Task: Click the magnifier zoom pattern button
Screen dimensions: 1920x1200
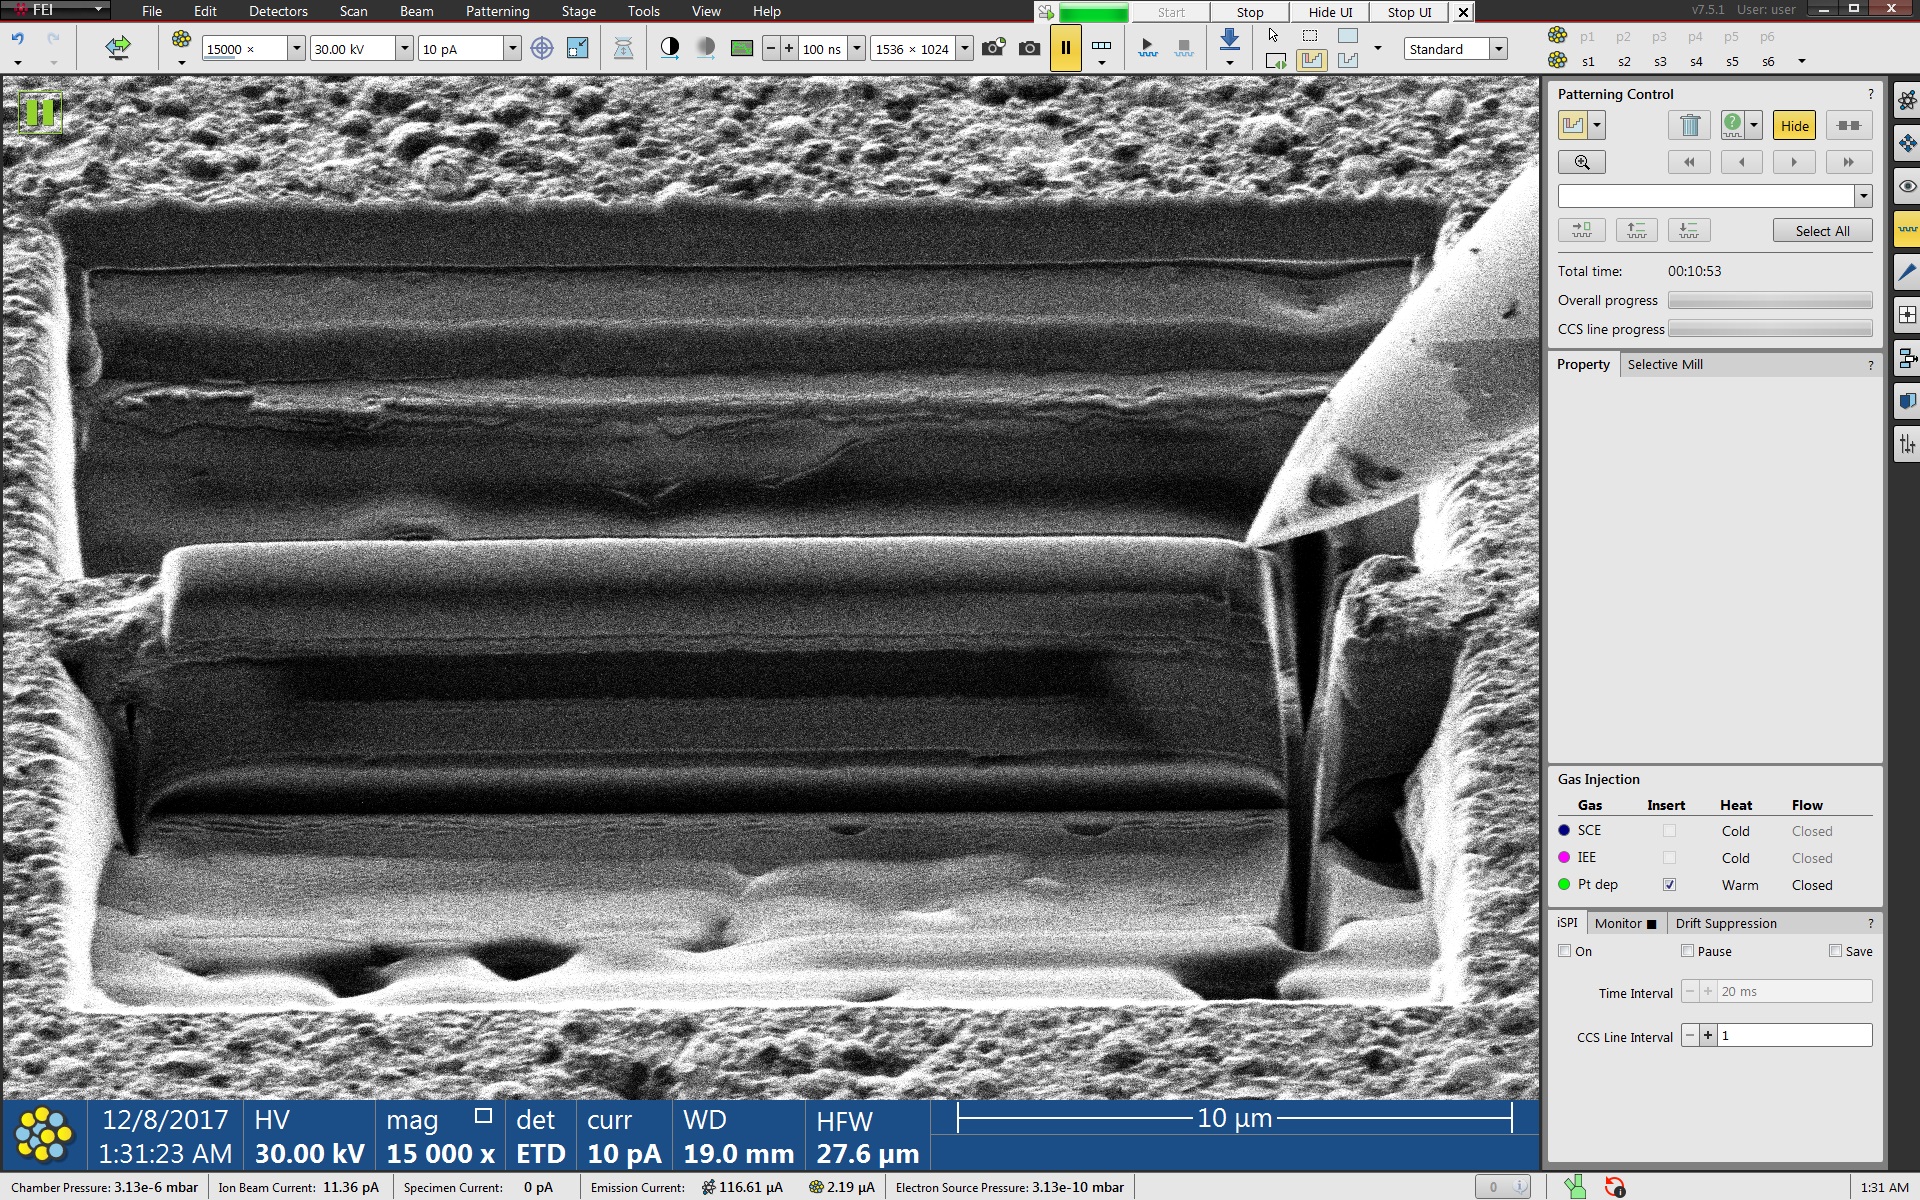Action: click(1581, 162)
